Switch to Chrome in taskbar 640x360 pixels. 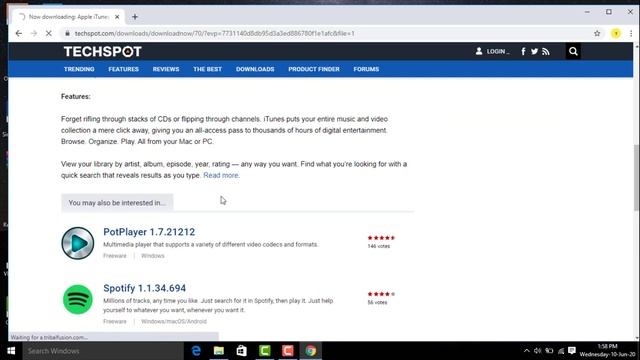(x=311, y=351)
